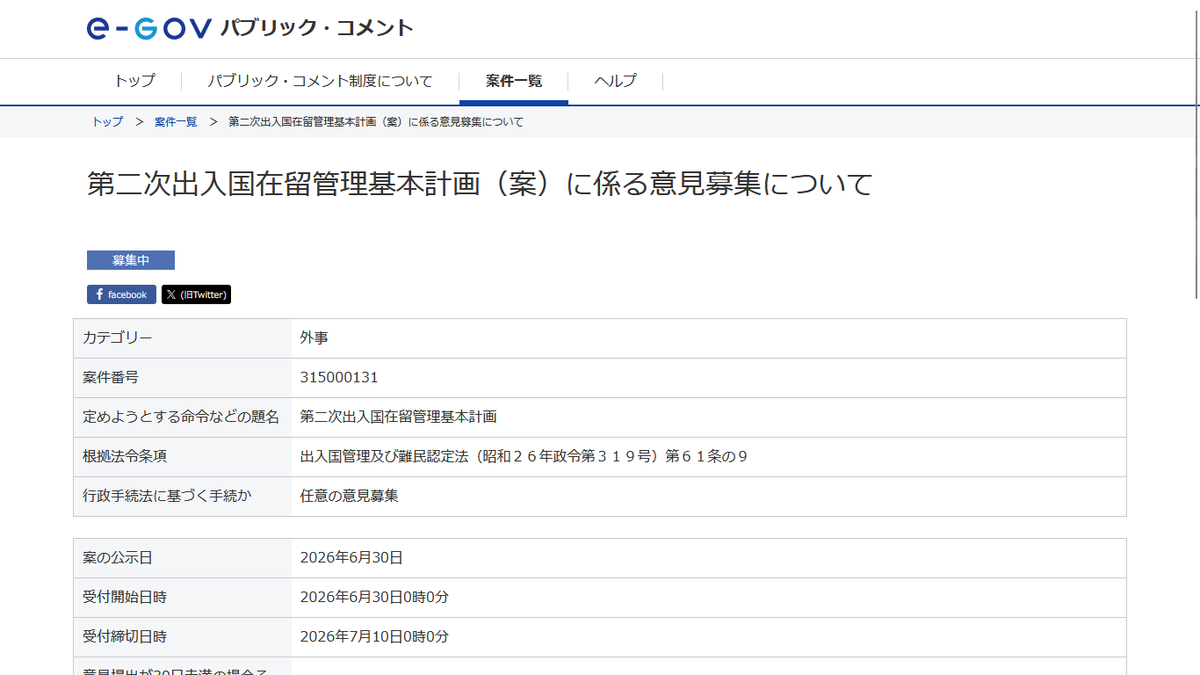Open the ヘルプ navigation tab

pos(615,81)
